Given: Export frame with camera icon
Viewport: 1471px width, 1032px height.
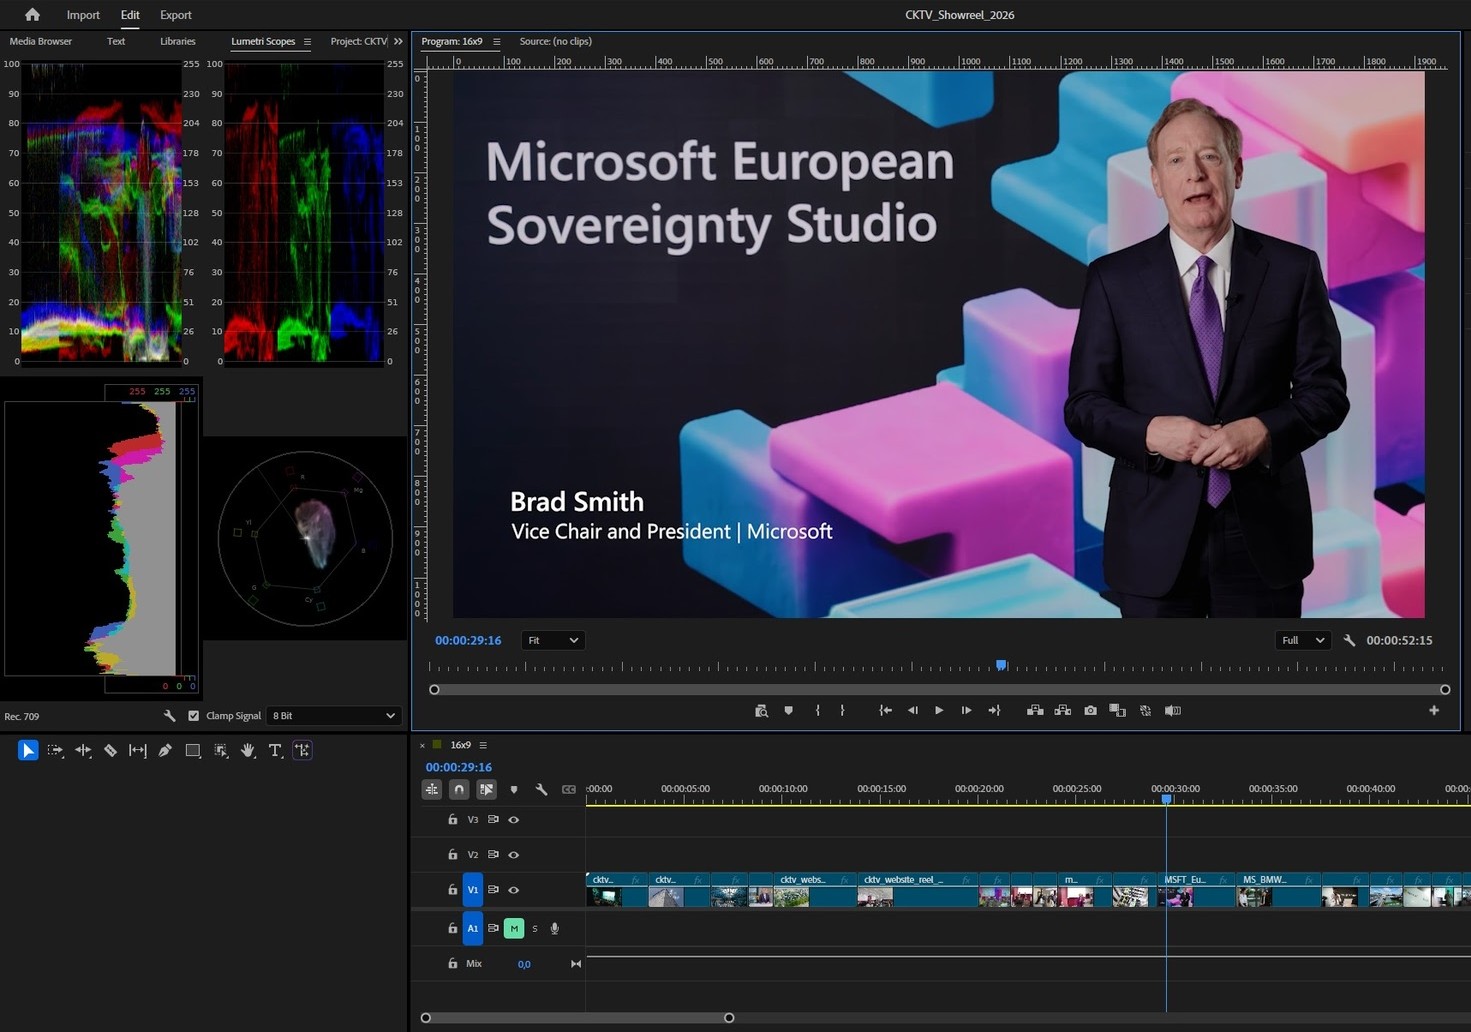Looking at the screenshot, I should click(1090, 710).
